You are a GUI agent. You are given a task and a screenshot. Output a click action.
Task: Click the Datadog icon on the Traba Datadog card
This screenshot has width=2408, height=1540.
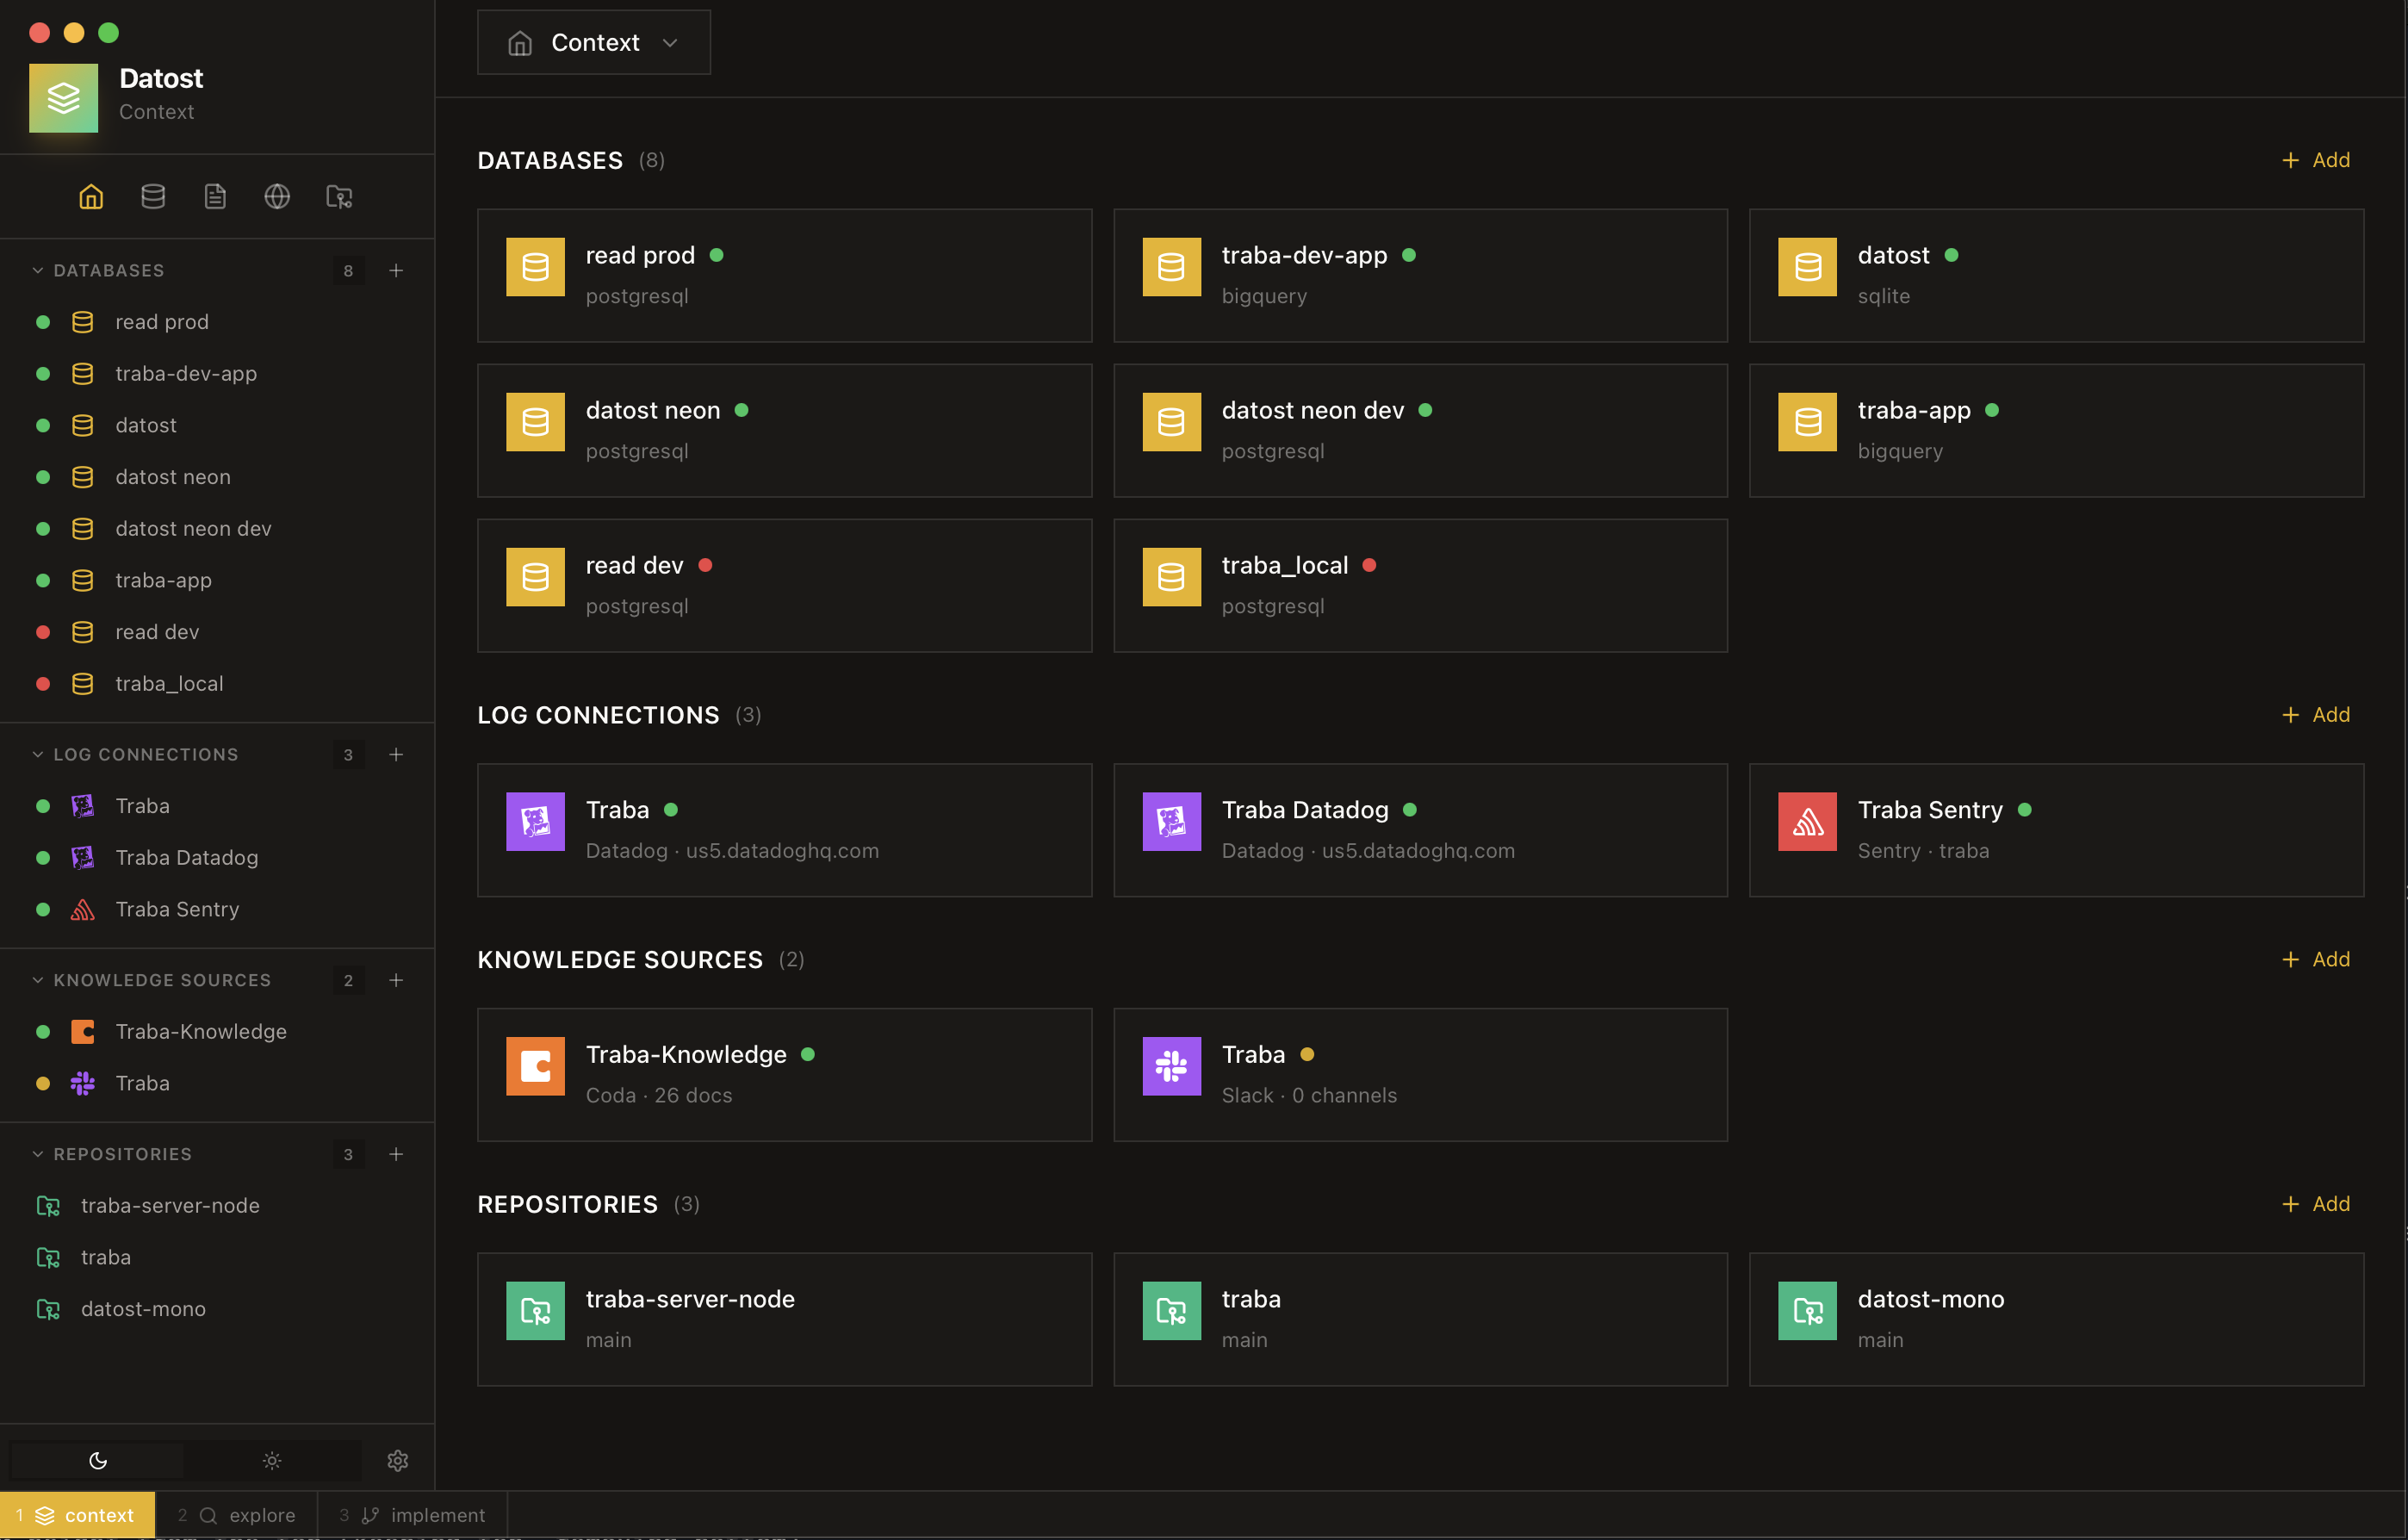(x=1171, y=821)
